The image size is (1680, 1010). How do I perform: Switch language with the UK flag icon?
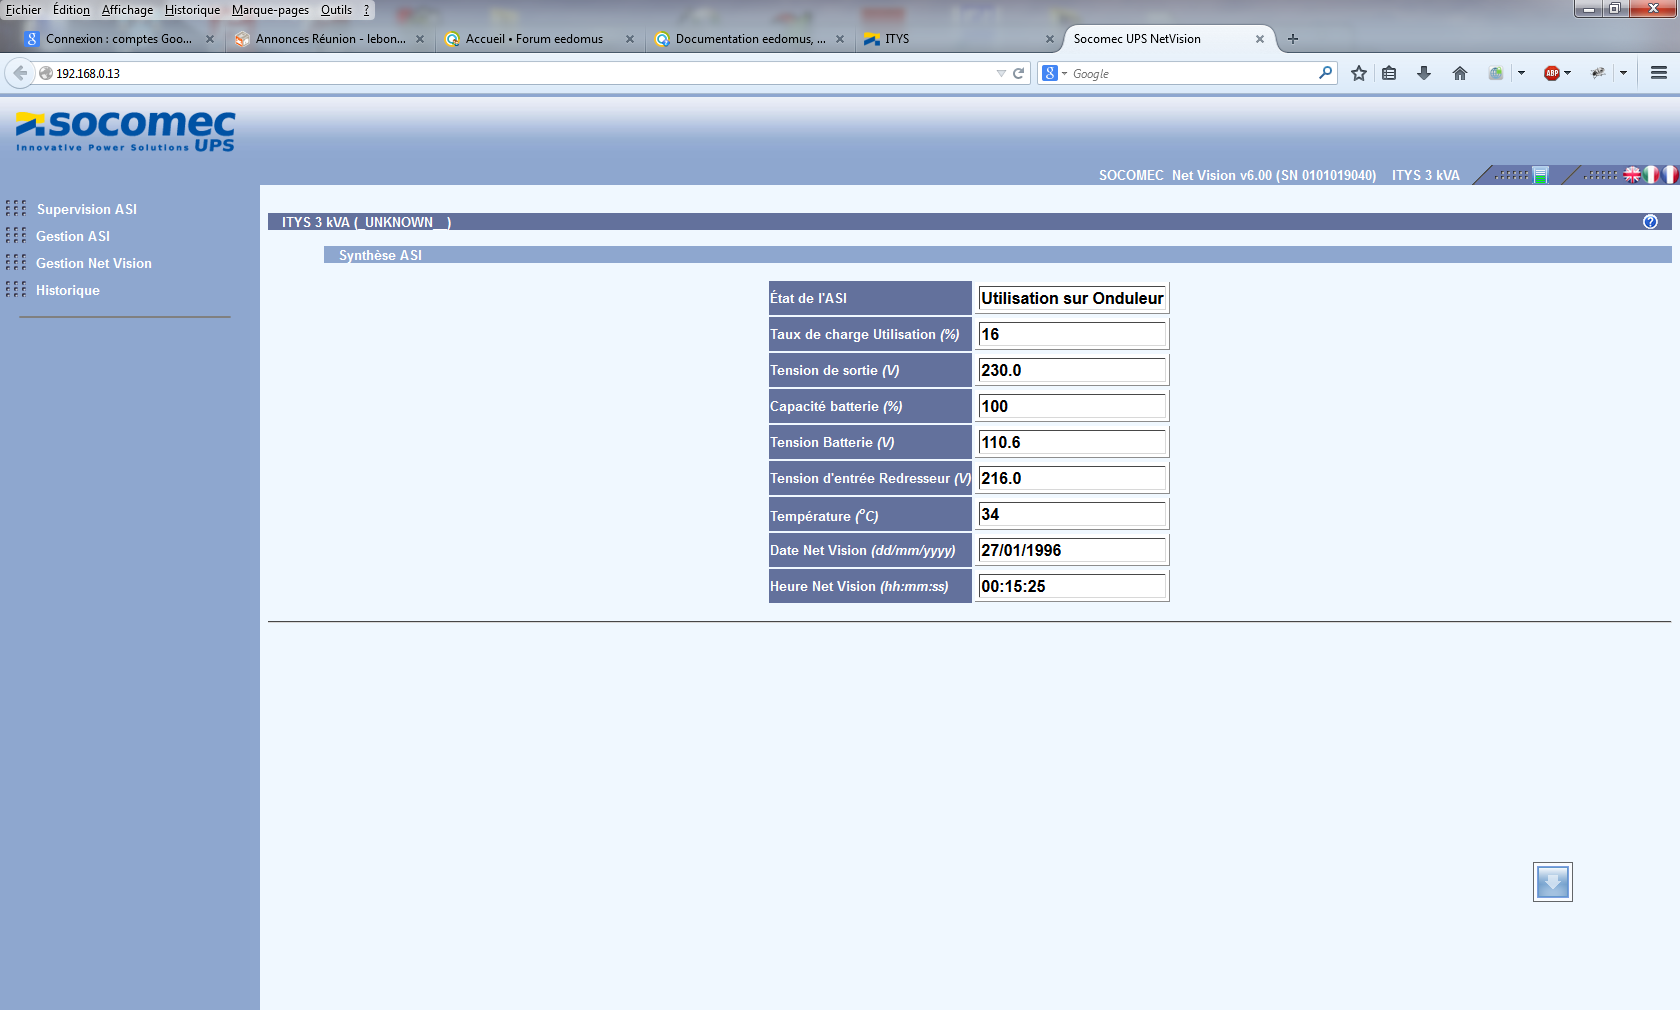1632,175
